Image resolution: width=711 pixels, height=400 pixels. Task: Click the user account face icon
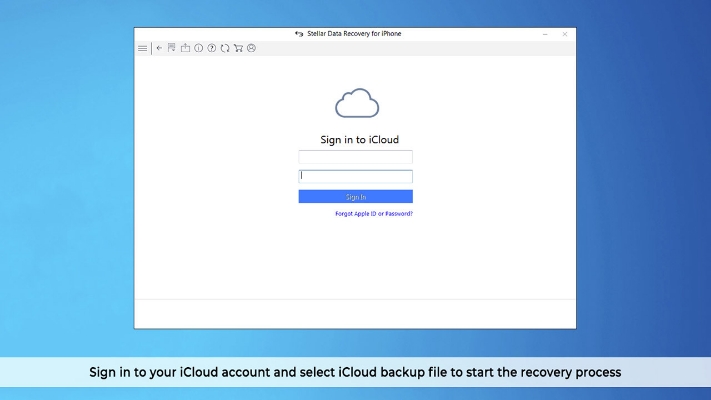pos(252,48)
